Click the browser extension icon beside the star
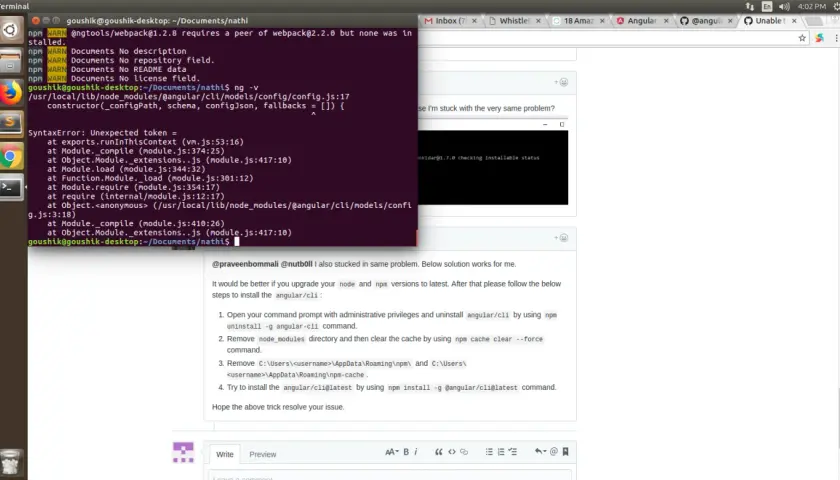The width and height of the screenshot is (840, 480). click(x=820, y=38)
